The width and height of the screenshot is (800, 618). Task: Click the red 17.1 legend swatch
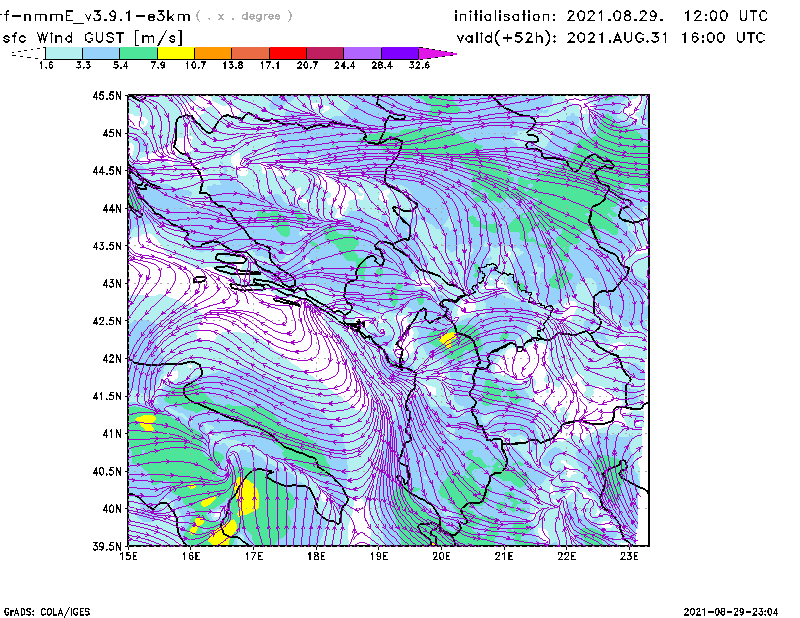tap(288, 53)
